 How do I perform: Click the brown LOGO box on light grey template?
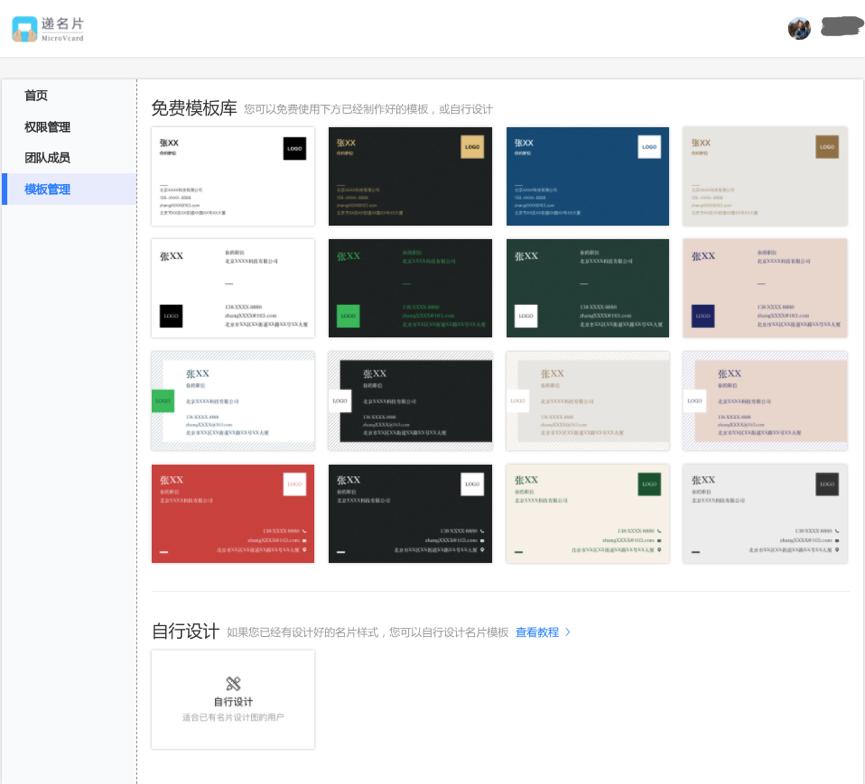pyautogui.click(x=827, y=147)
